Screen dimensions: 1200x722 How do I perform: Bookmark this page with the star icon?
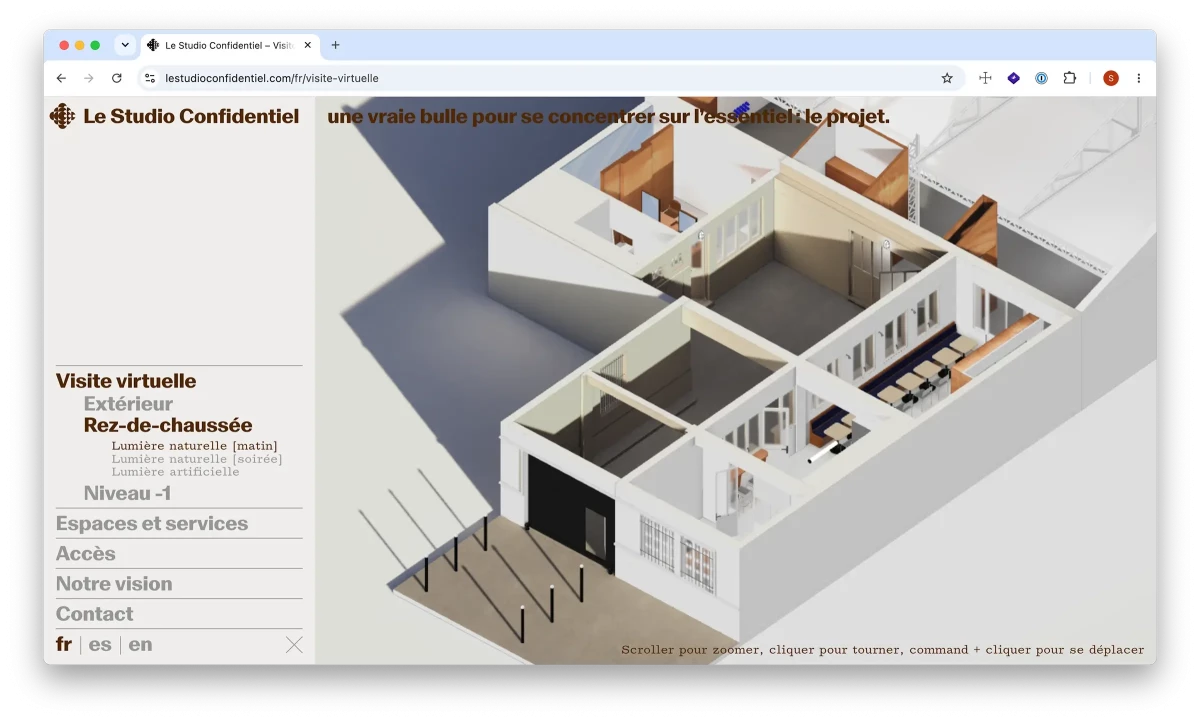(x=947, y=78)
